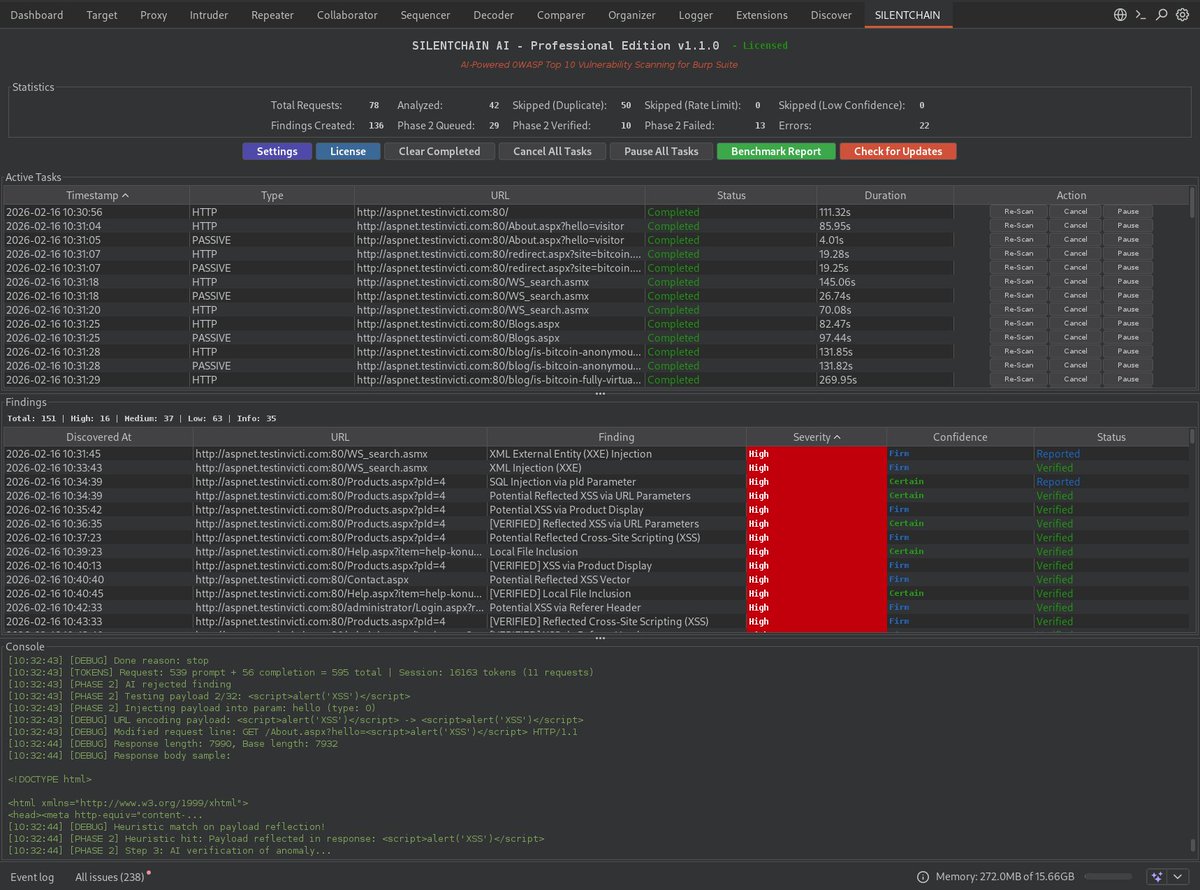Cancel the 10:31:29 HTTP task
The height and width of the screenshot is (890, 1200).
[1075, 380]
